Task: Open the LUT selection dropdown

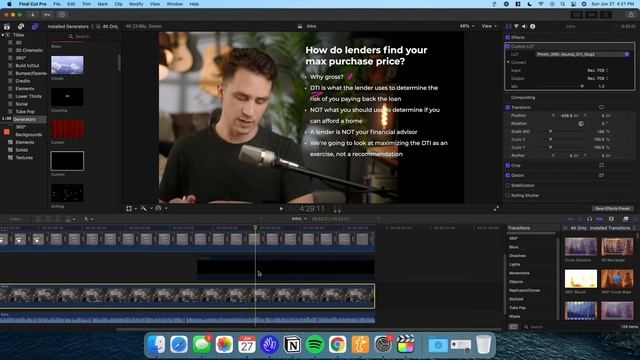Action: point(583,54)
